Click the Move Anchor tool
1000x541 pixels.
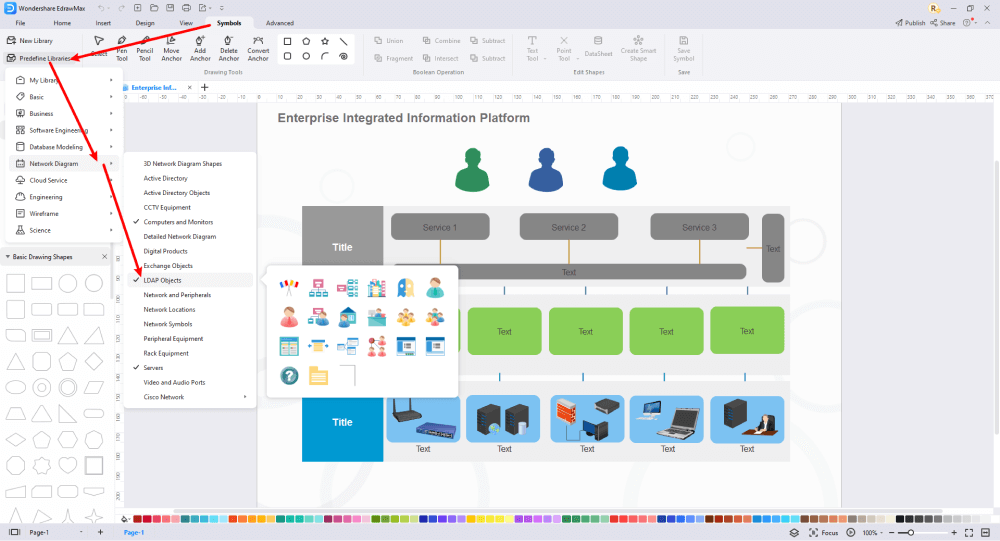click(172, 47)
